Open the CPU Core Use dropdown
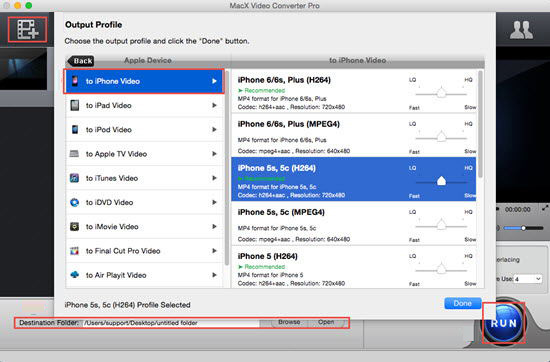This screenshot has width=550, height=362. tap(528, 279)
